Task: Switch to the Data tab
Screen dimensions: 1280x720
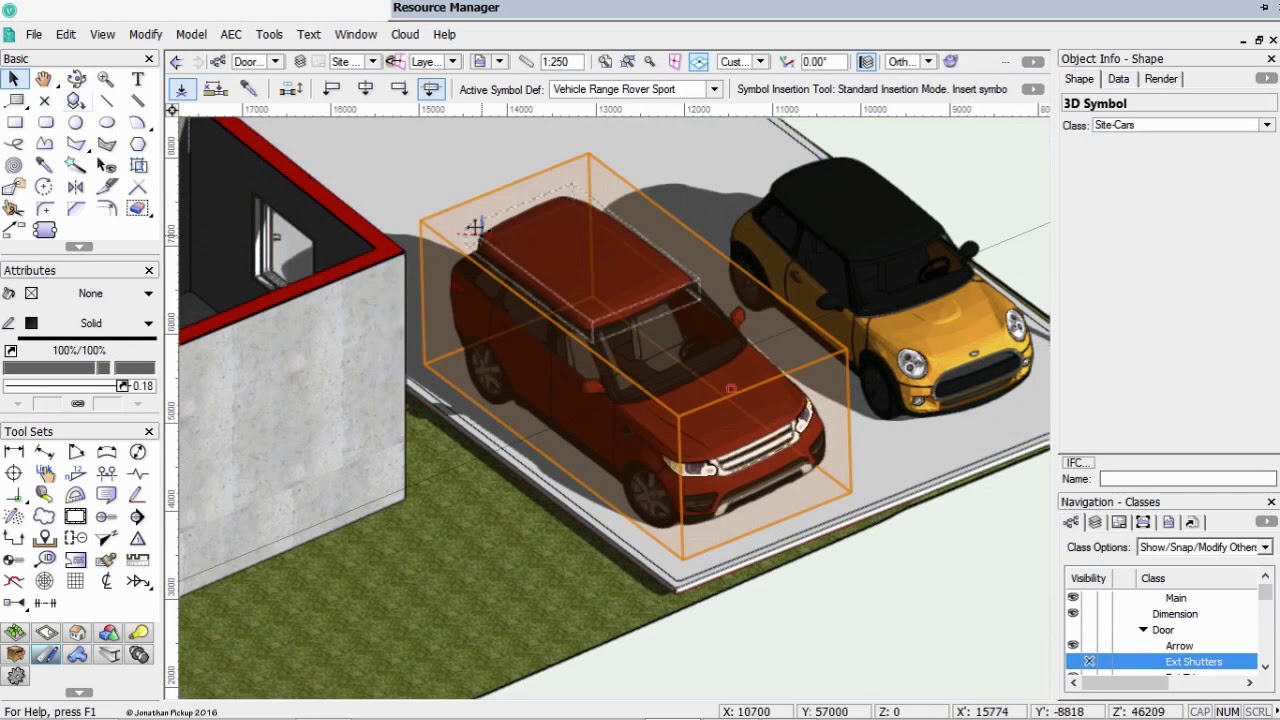Action: click(x=1118, y=79)
